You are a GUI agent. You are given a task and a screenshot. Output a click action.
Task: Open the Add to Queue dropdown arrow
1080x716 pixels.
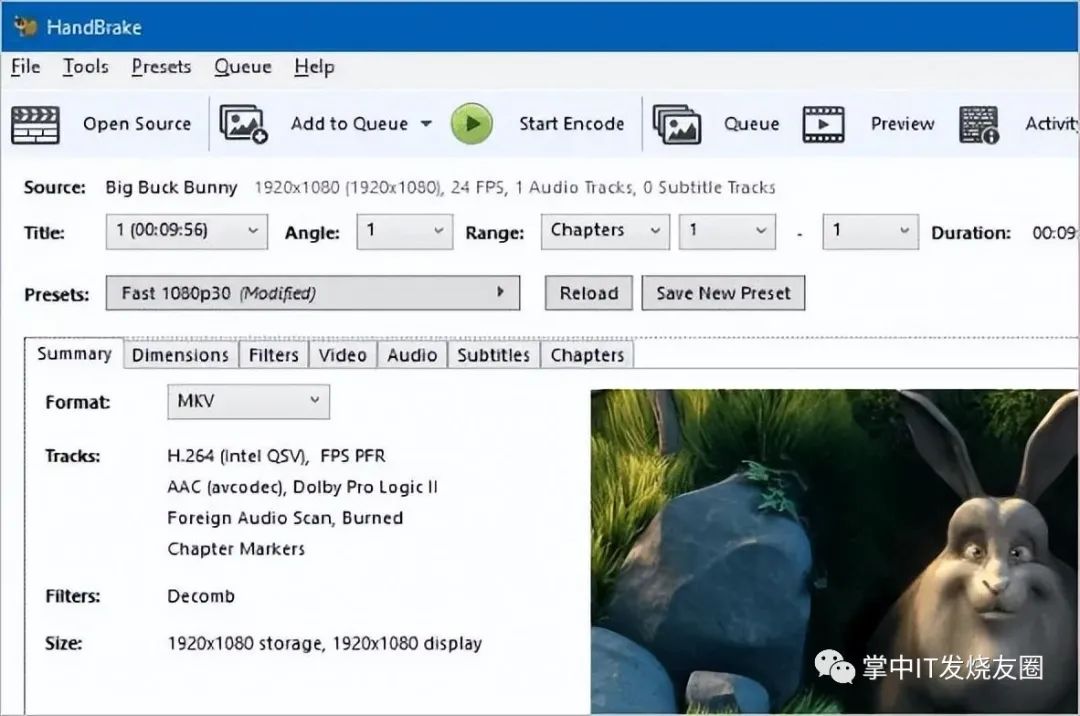click(x=426, y=124)
